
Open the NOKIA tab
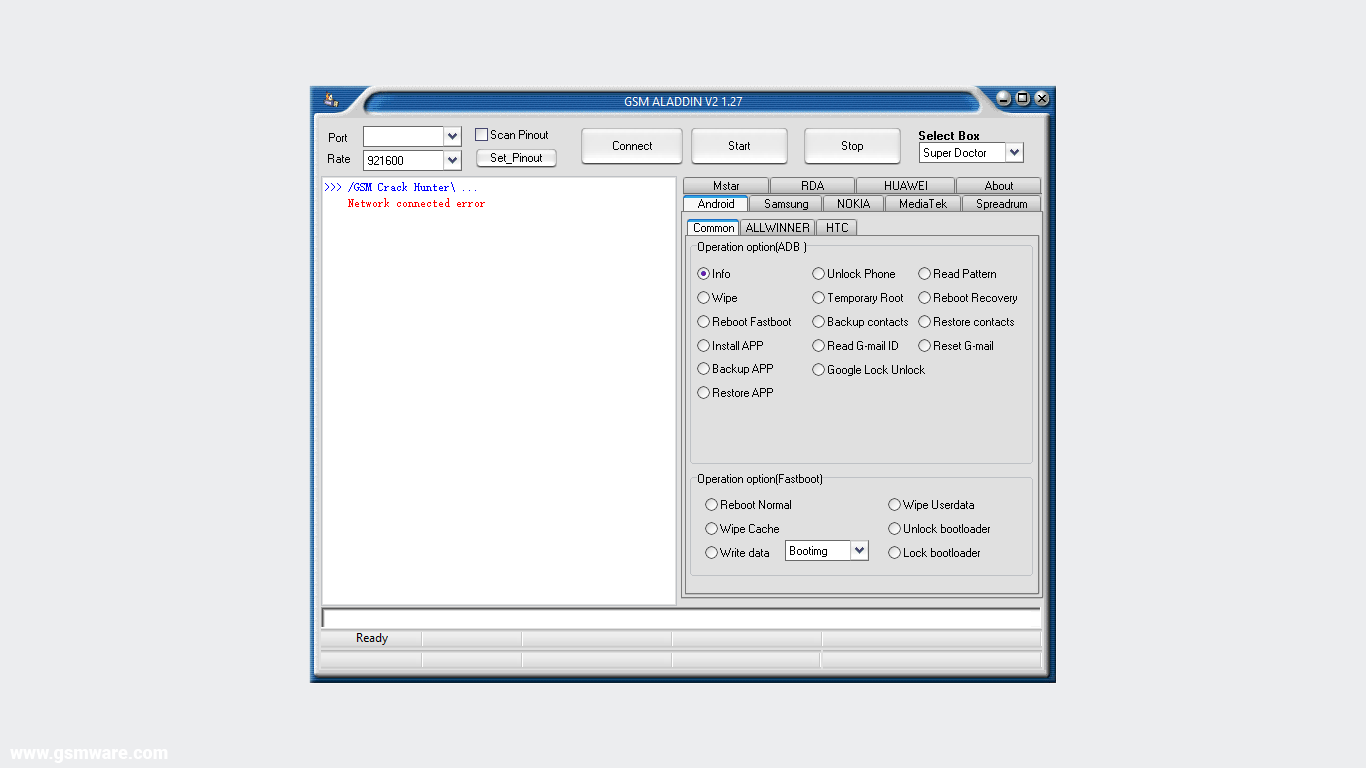point(854,203)
